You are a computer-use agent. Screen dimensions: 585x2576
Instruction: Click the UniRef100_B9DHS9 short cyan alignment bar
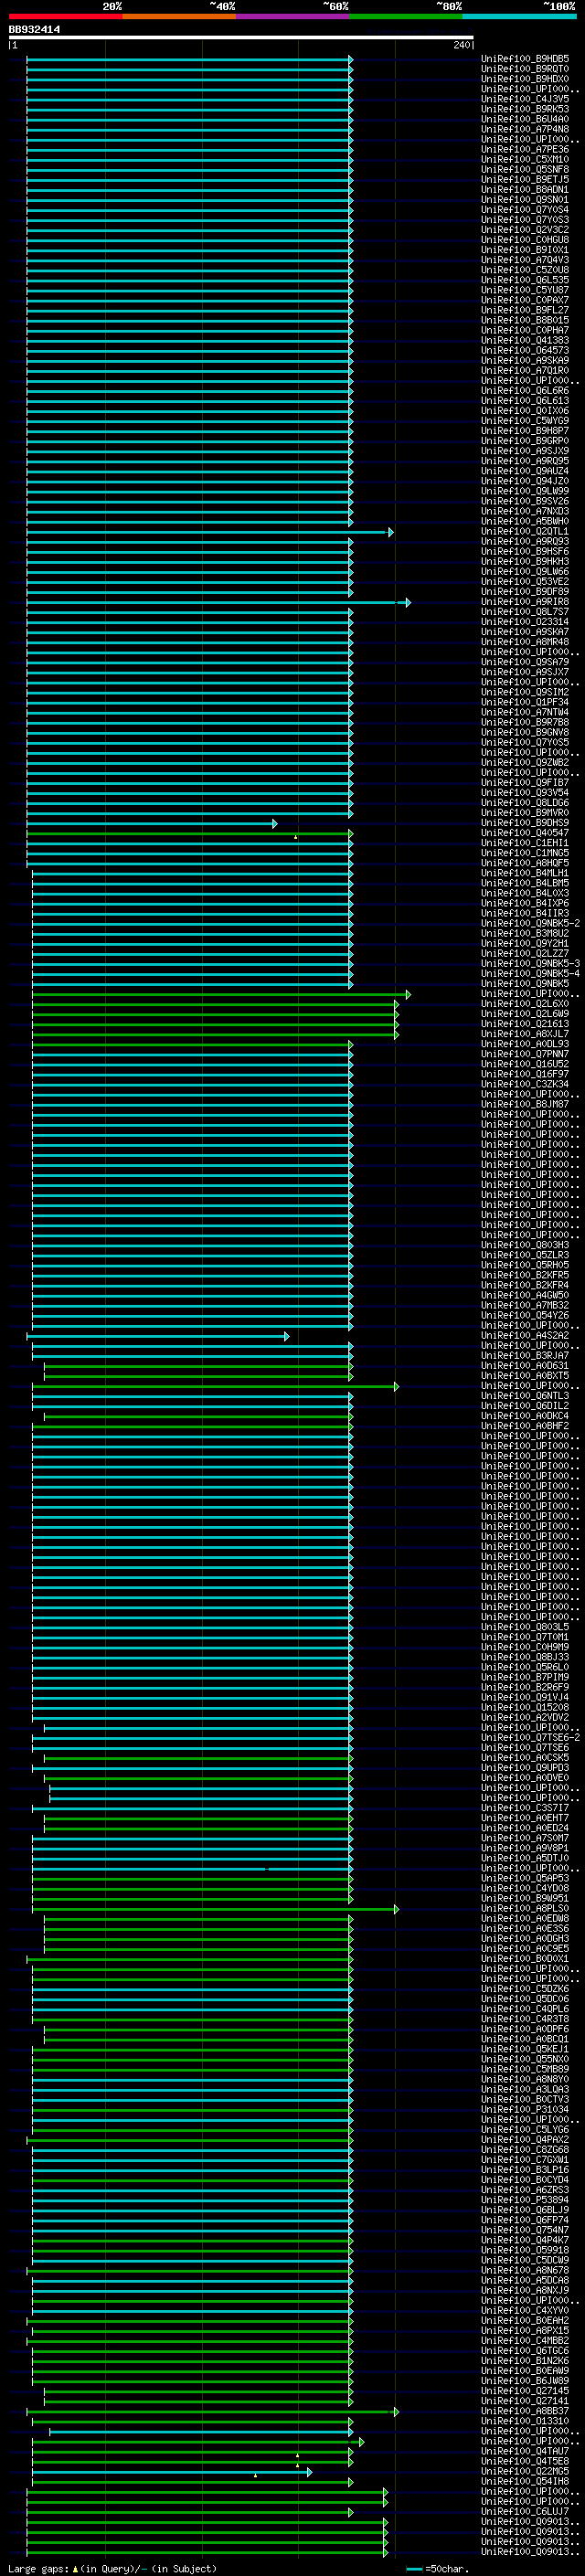(151, 824)
